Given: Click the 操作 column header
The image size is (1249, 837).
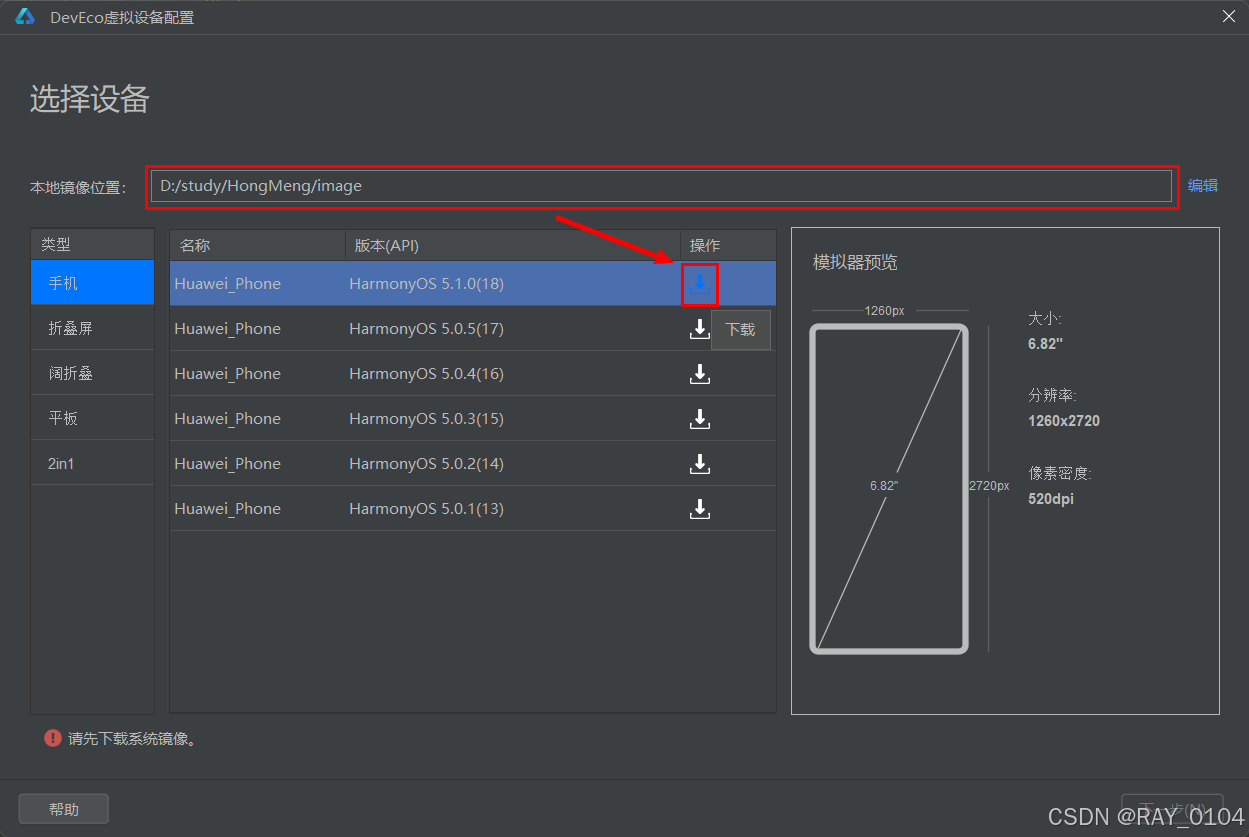Looking at the screenshot, I should pyautogui.click(x=728, y=245).
